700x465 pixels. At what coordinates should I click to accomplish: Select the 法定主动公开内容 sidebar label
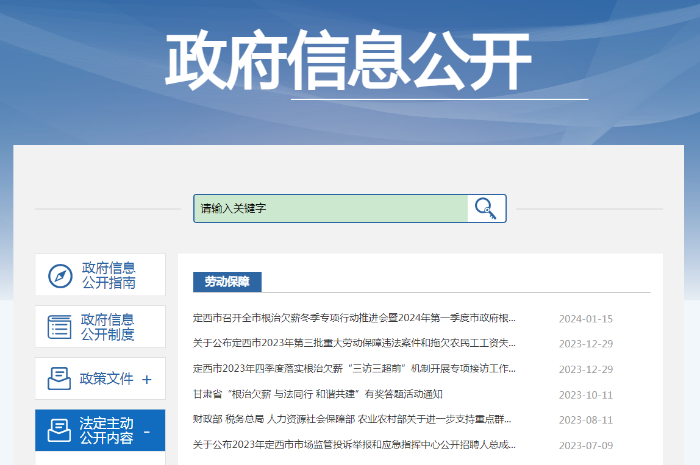[106, 431]
